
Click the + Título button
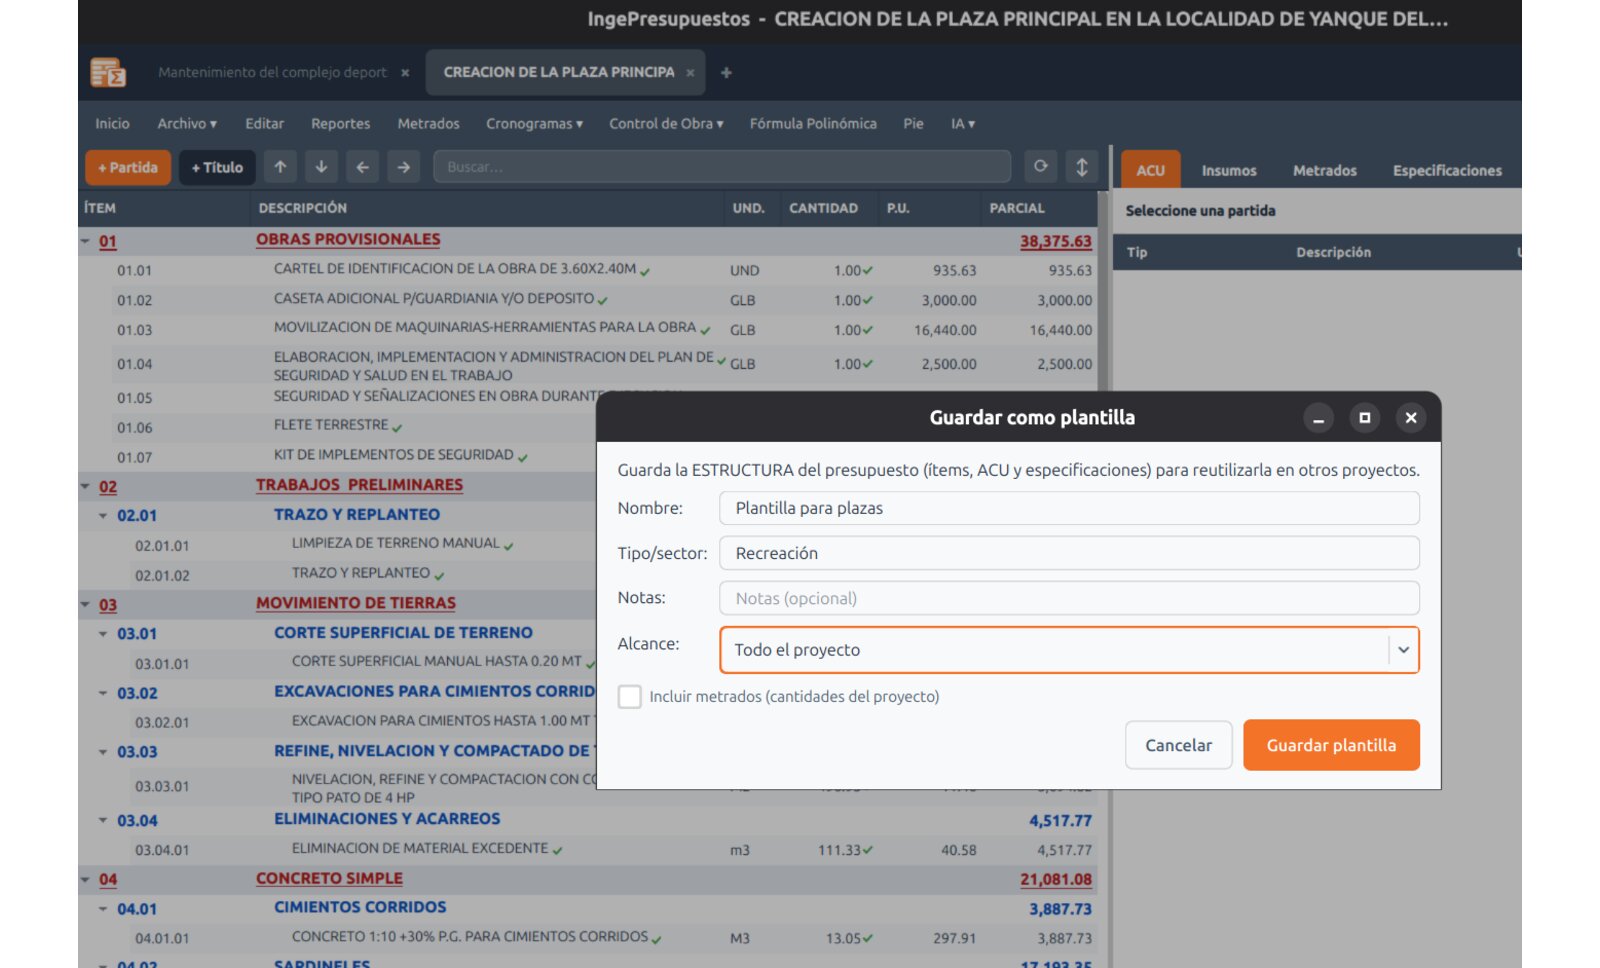(x=217, y=167)
